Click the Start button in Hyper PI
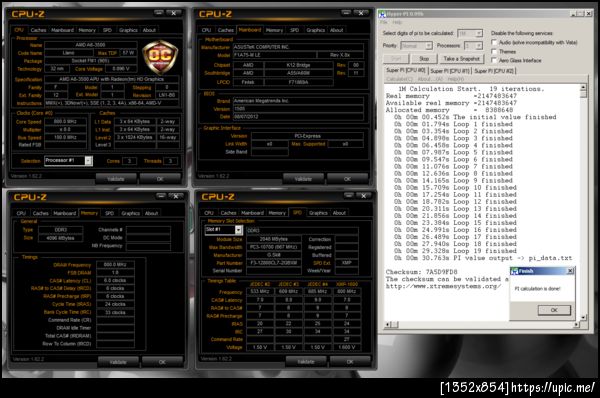This screenshot has height=398, width=600. coord(396,59)
